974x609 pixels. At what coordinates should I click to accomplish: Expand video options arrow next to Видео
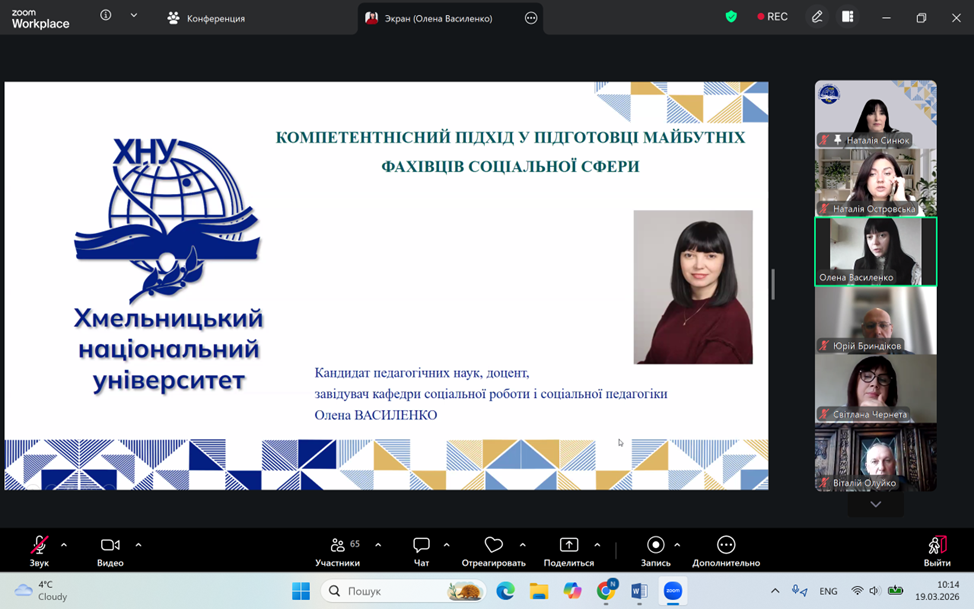(x=138, y=545)
